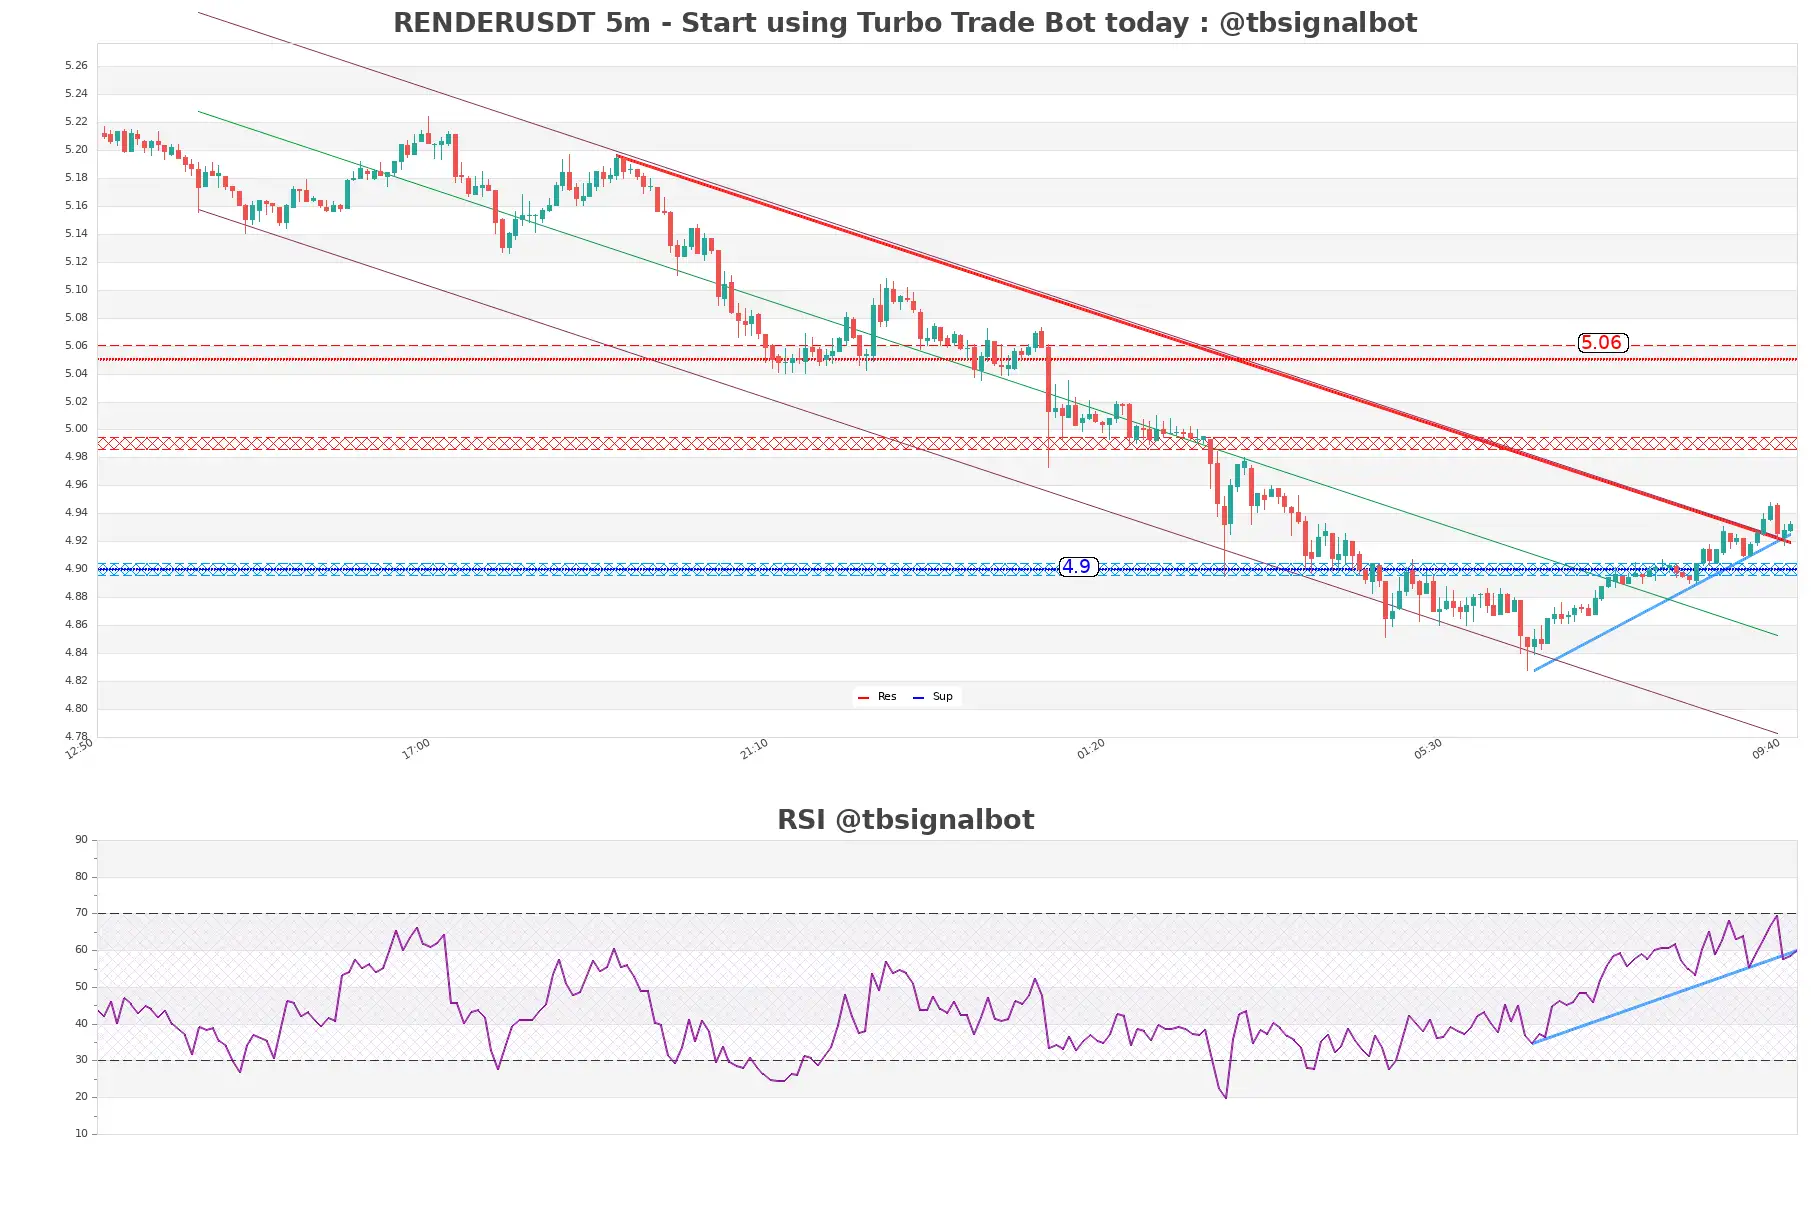Click the RSI @tbsignalbot subtitle
This screenshot has width=1811, height=1208.
905,820
